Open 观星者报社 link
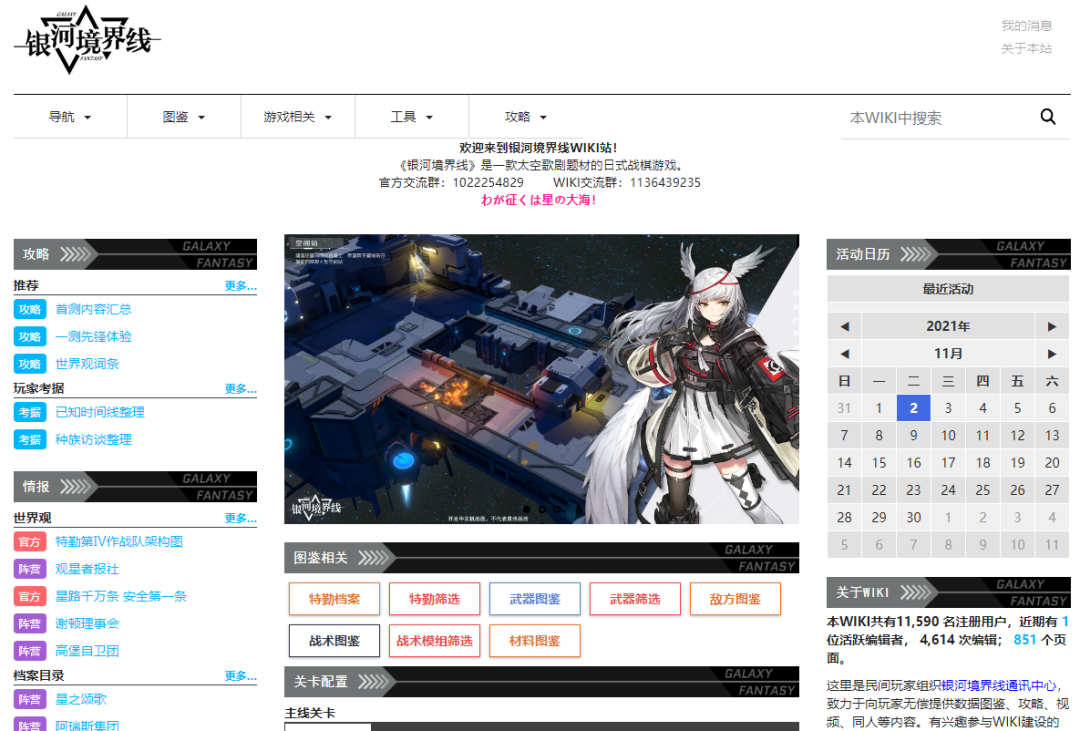This screenshot has width=1080, height=731. click(x=87, y=569)
